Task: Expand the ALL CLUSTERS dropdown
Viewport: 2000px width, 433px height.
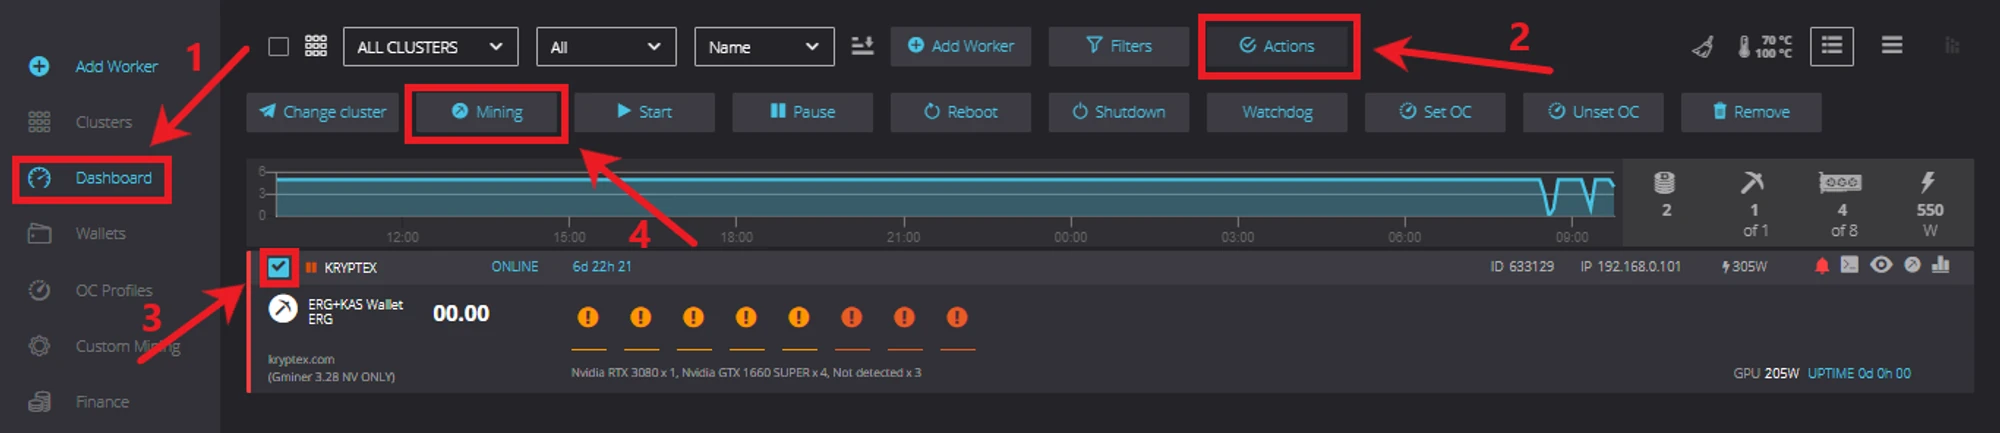Action: point(430,47)
